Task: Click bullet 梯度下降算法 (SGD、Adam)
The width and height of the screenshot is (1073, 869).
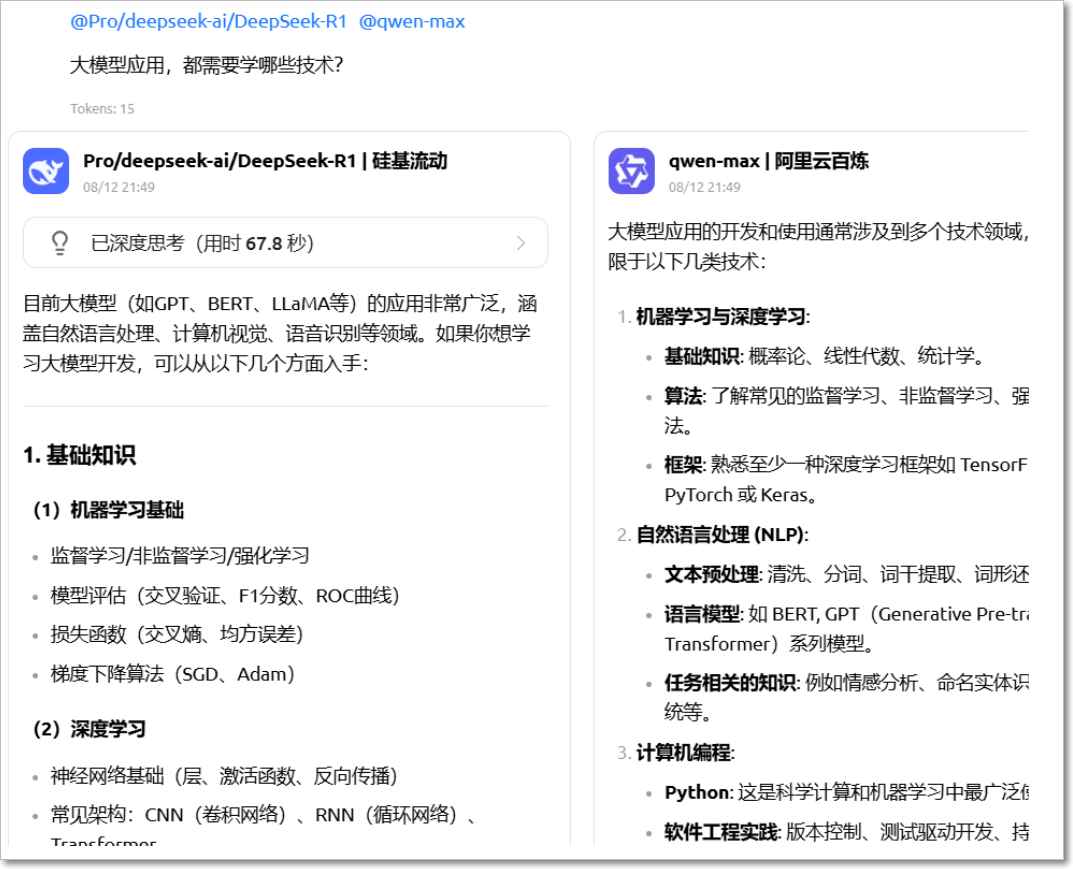Action: pos(173,674)
